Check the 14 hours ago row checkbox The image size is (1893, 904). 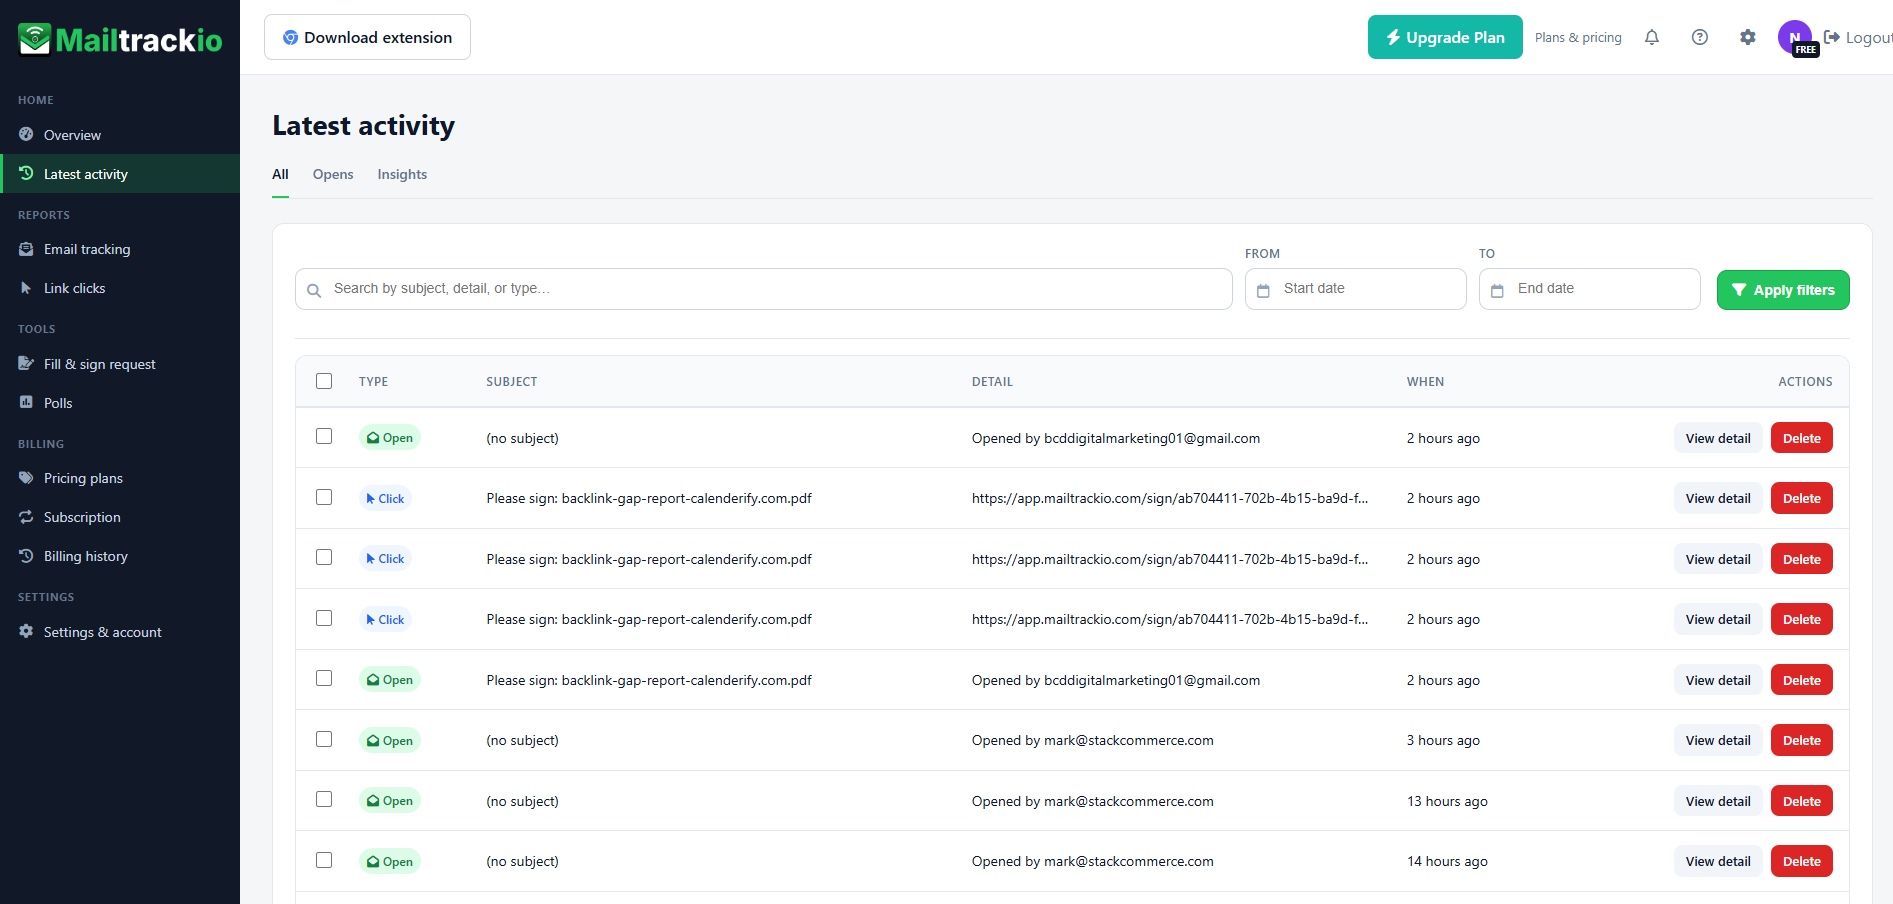324,860
